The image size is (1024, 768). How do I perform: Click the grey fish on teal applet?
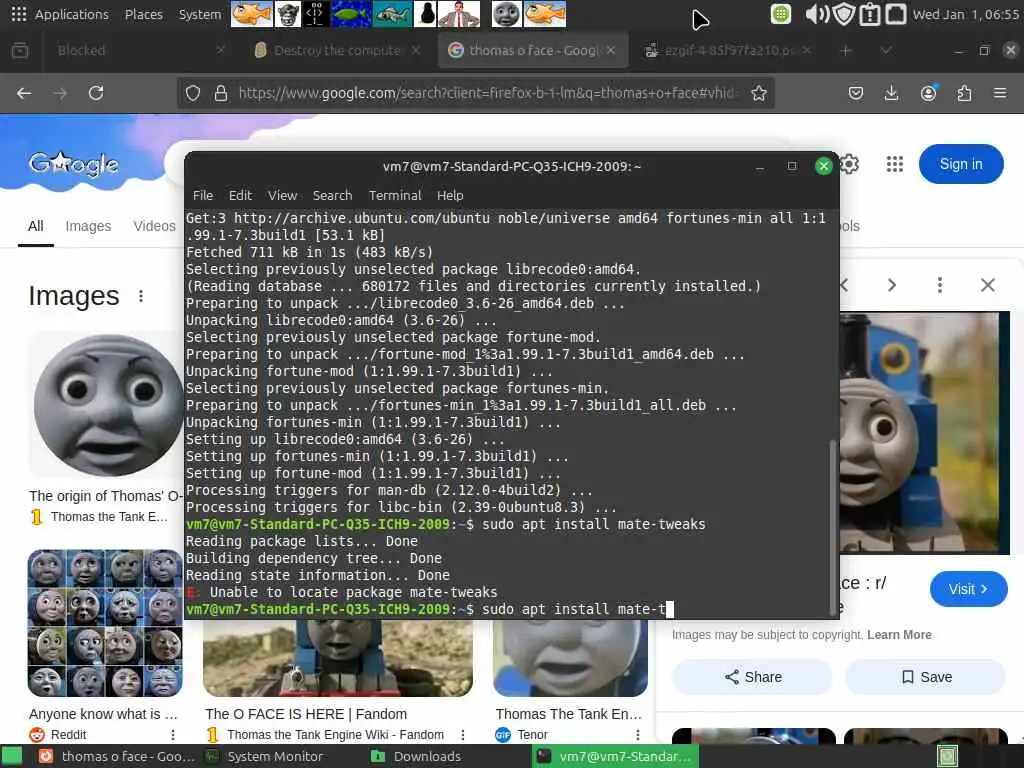pos(392,14)
